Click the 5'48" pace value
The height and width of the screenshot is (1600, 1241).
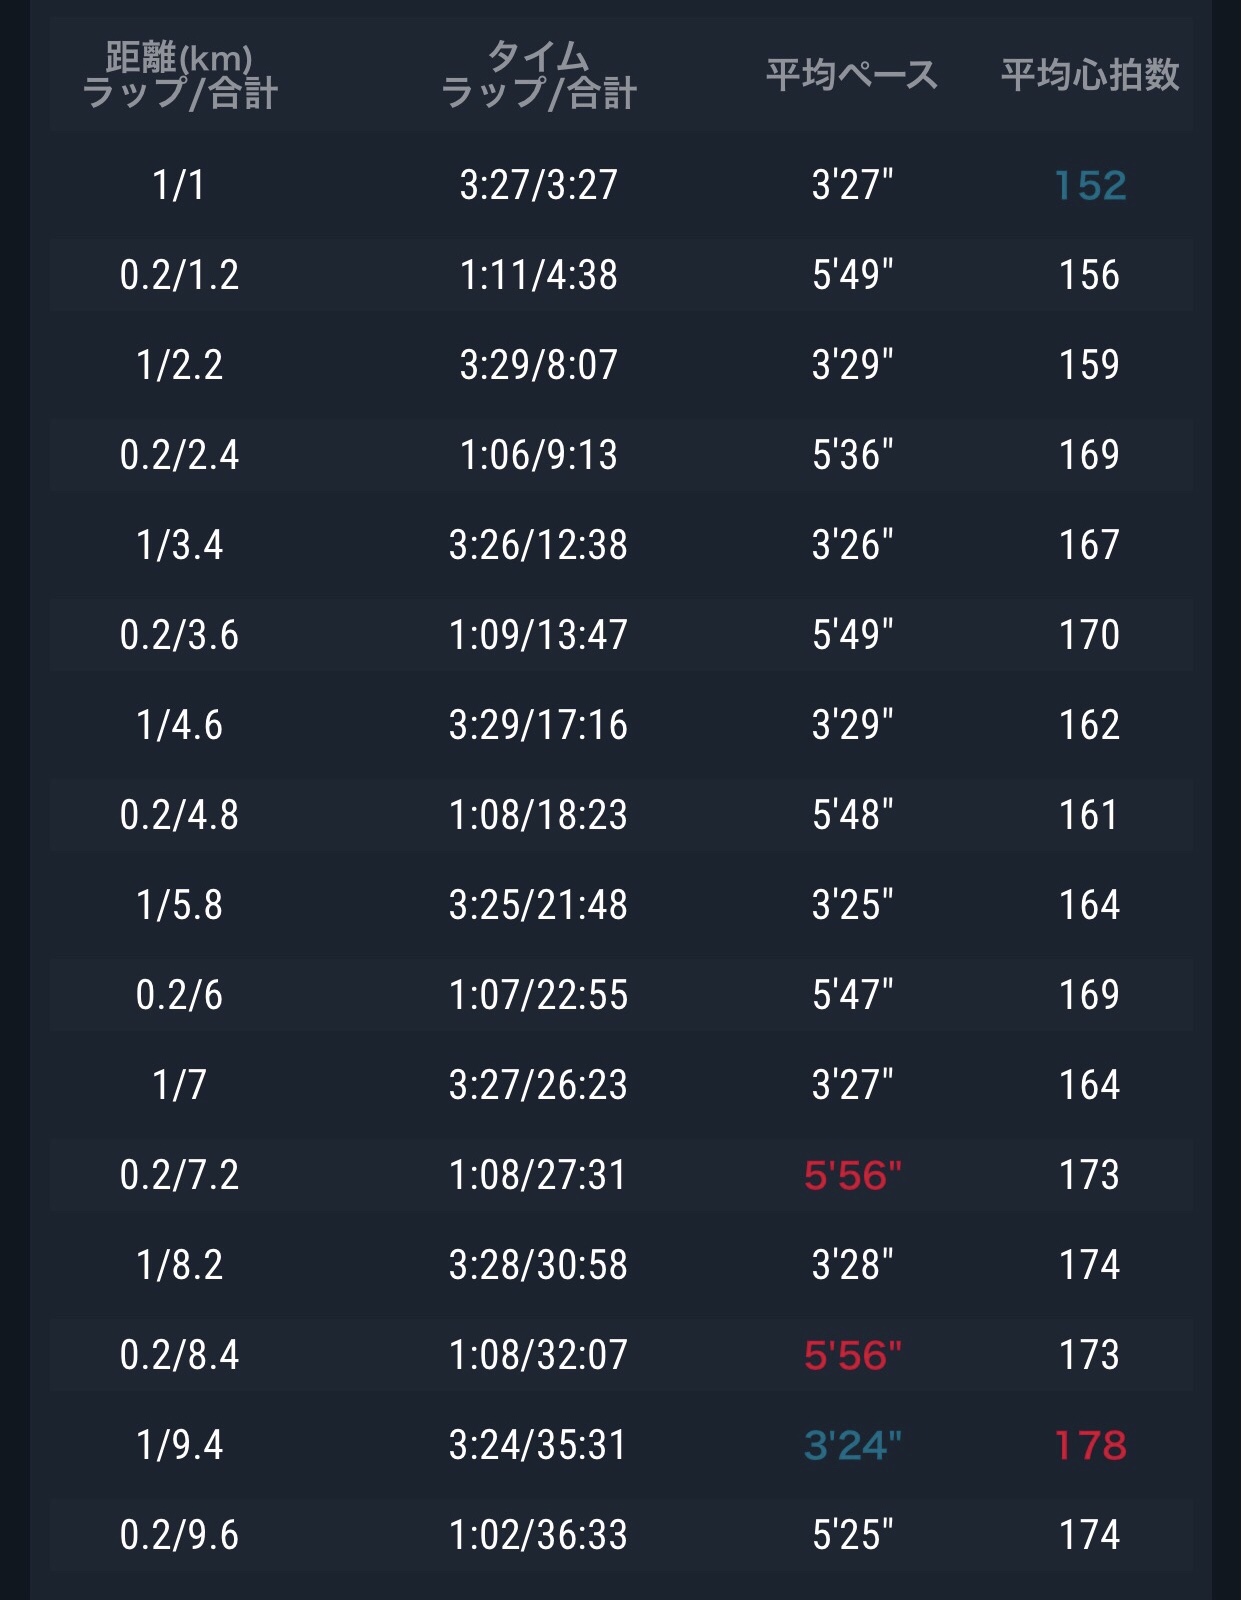[852, 815]
